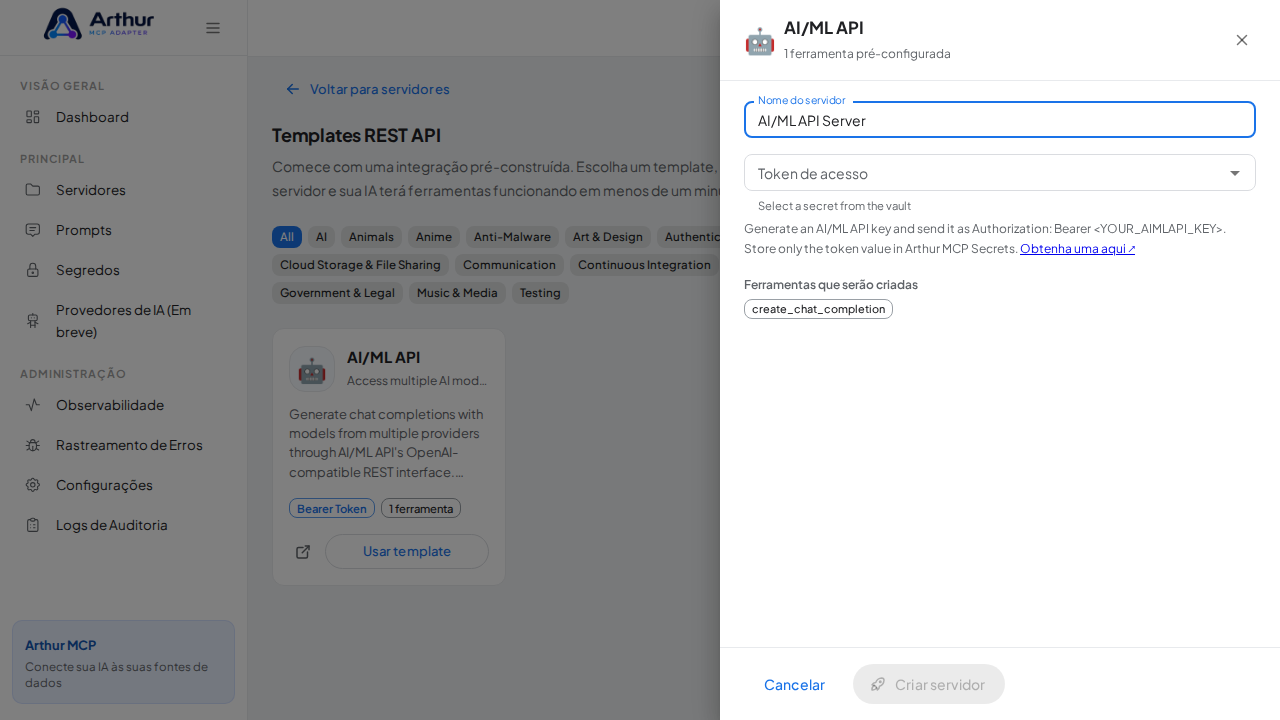Screen dimensions: 1280x720
Task: Select the Art & Design filter chip
Action: (608, 237)
